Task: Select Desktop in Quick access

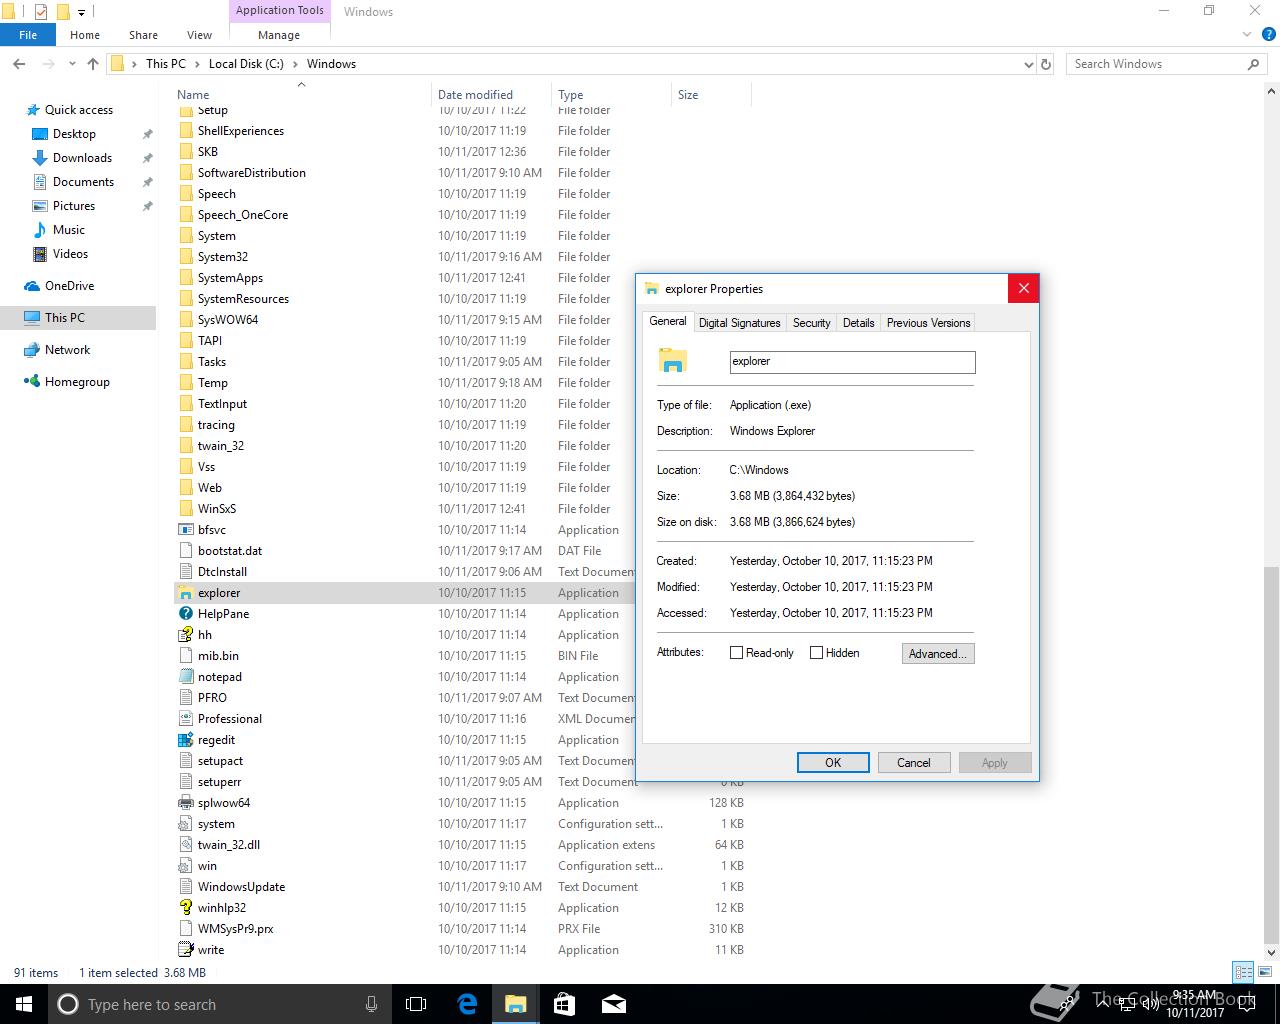Action: [x=74, y=134]
